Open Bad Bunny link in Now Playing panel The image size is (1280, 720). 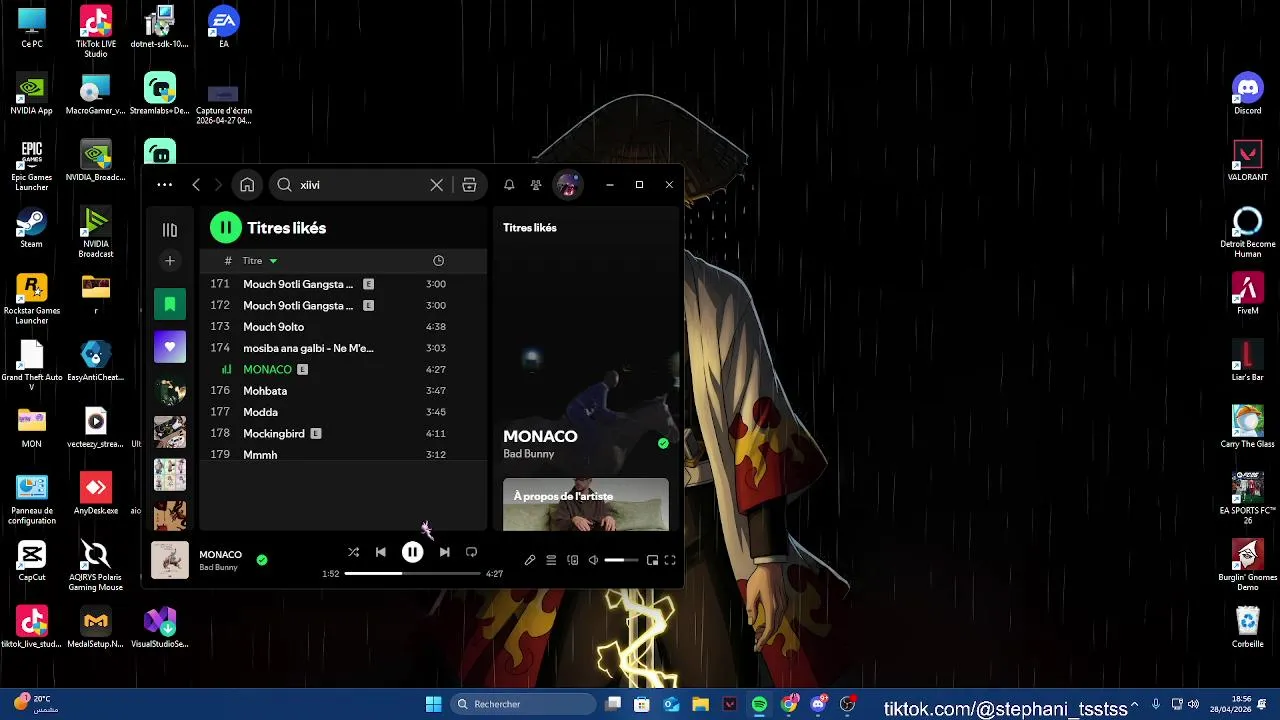click(529, 454)
